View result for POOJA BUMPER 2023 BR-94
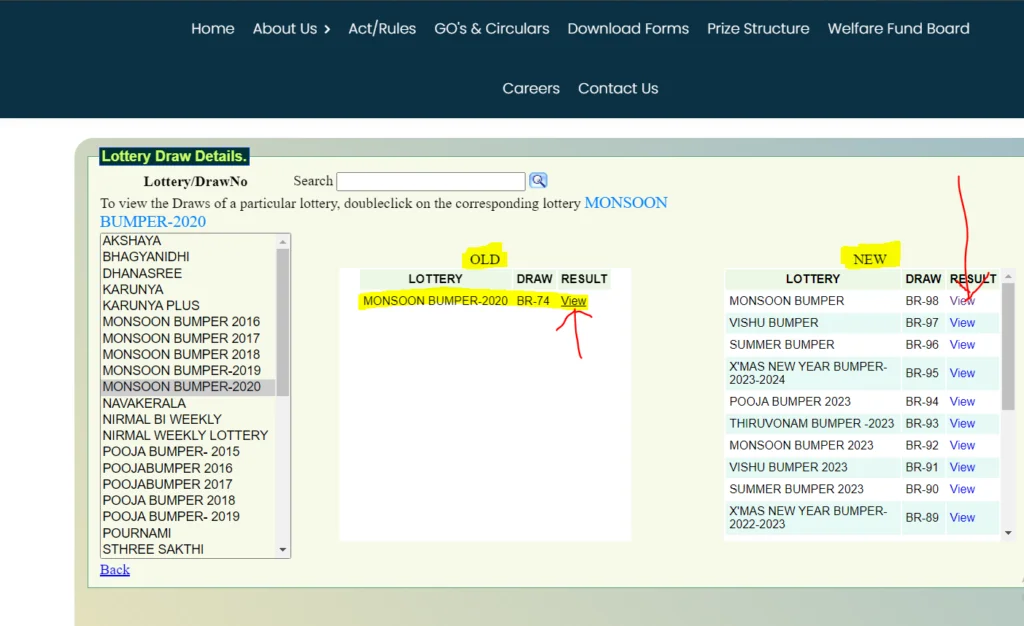 962,401
